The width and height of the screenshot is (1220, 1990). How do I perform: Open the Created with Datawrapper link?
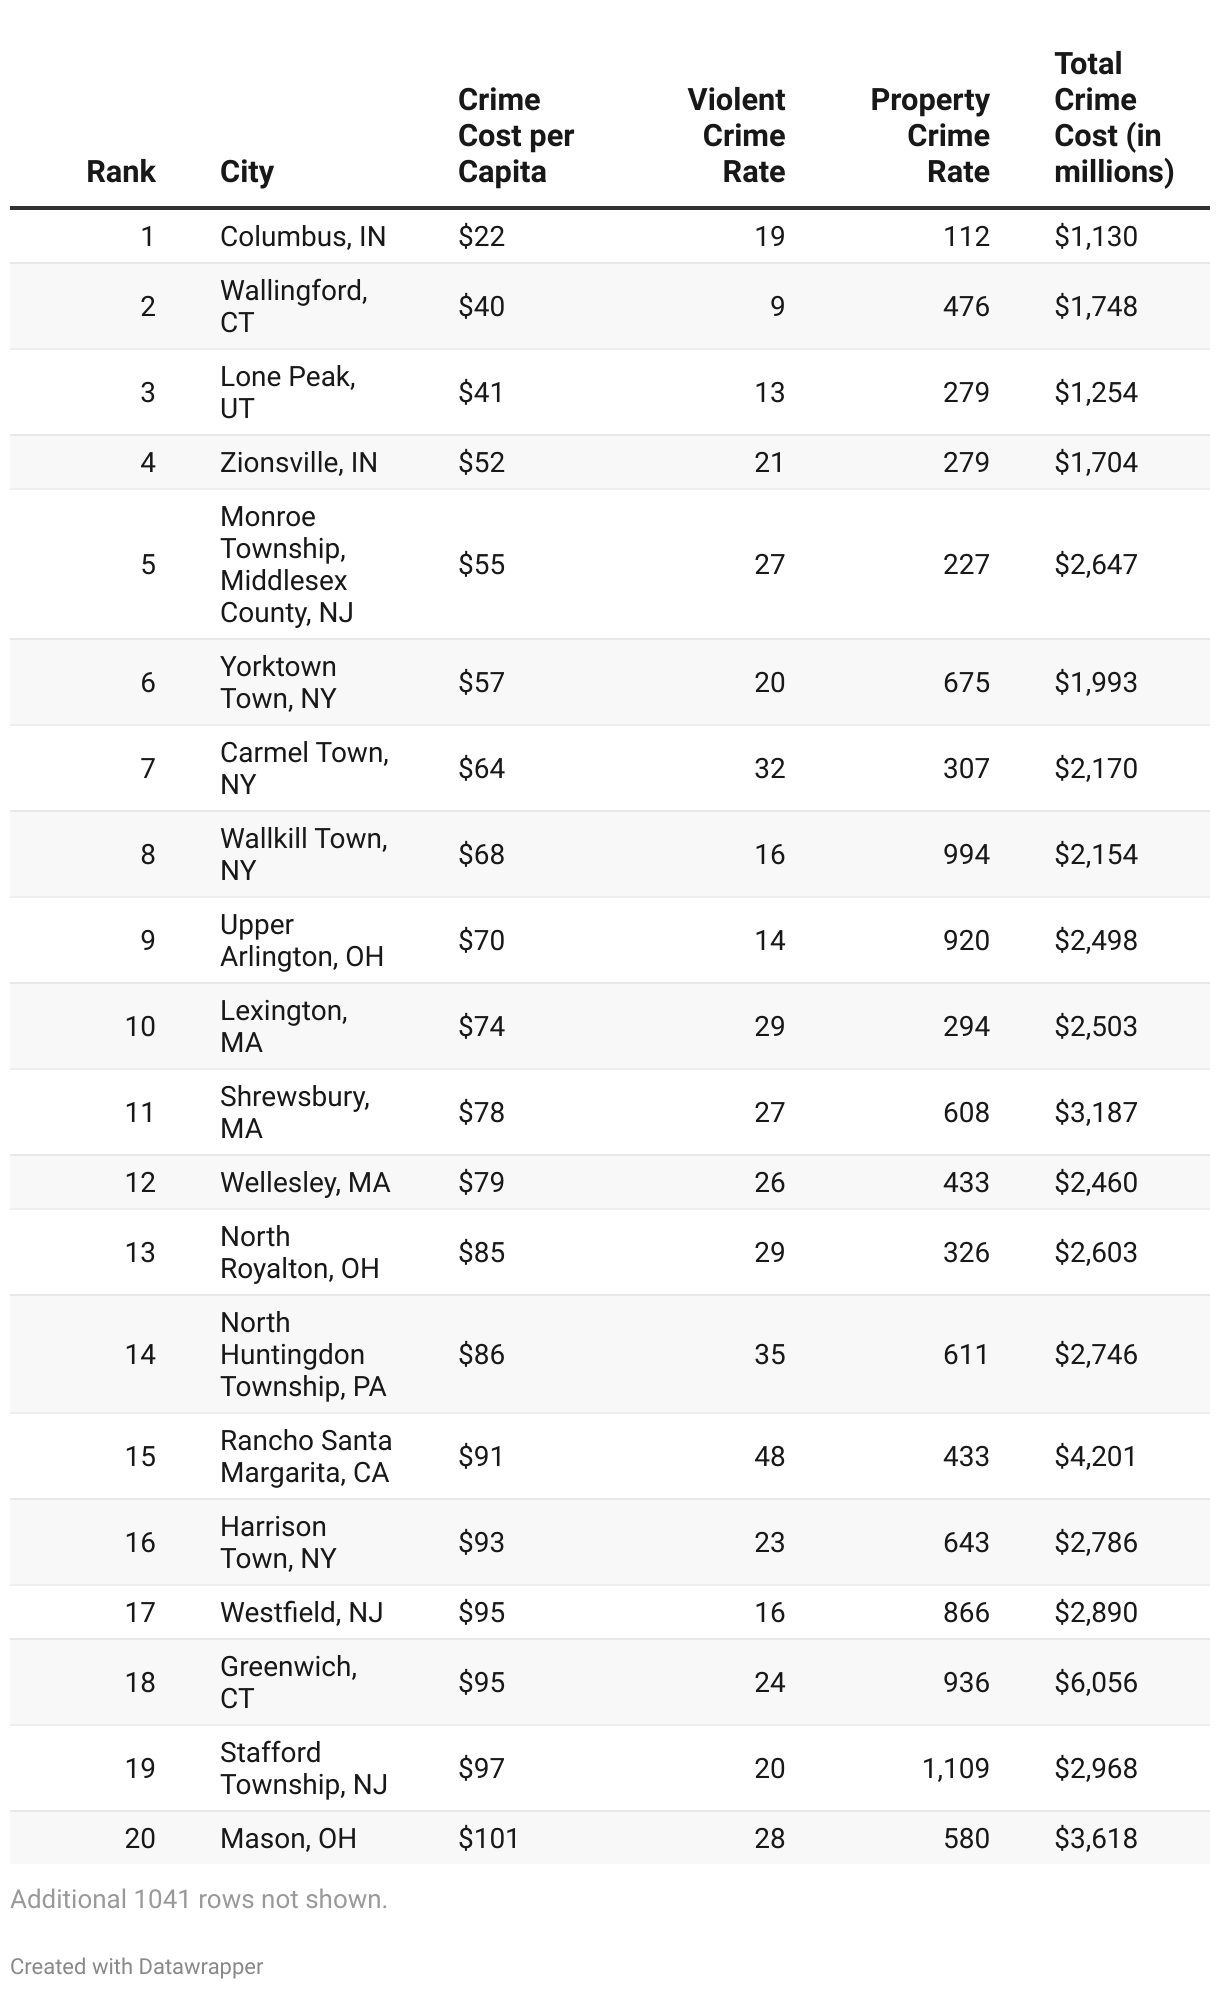(x=137, y=1966)
